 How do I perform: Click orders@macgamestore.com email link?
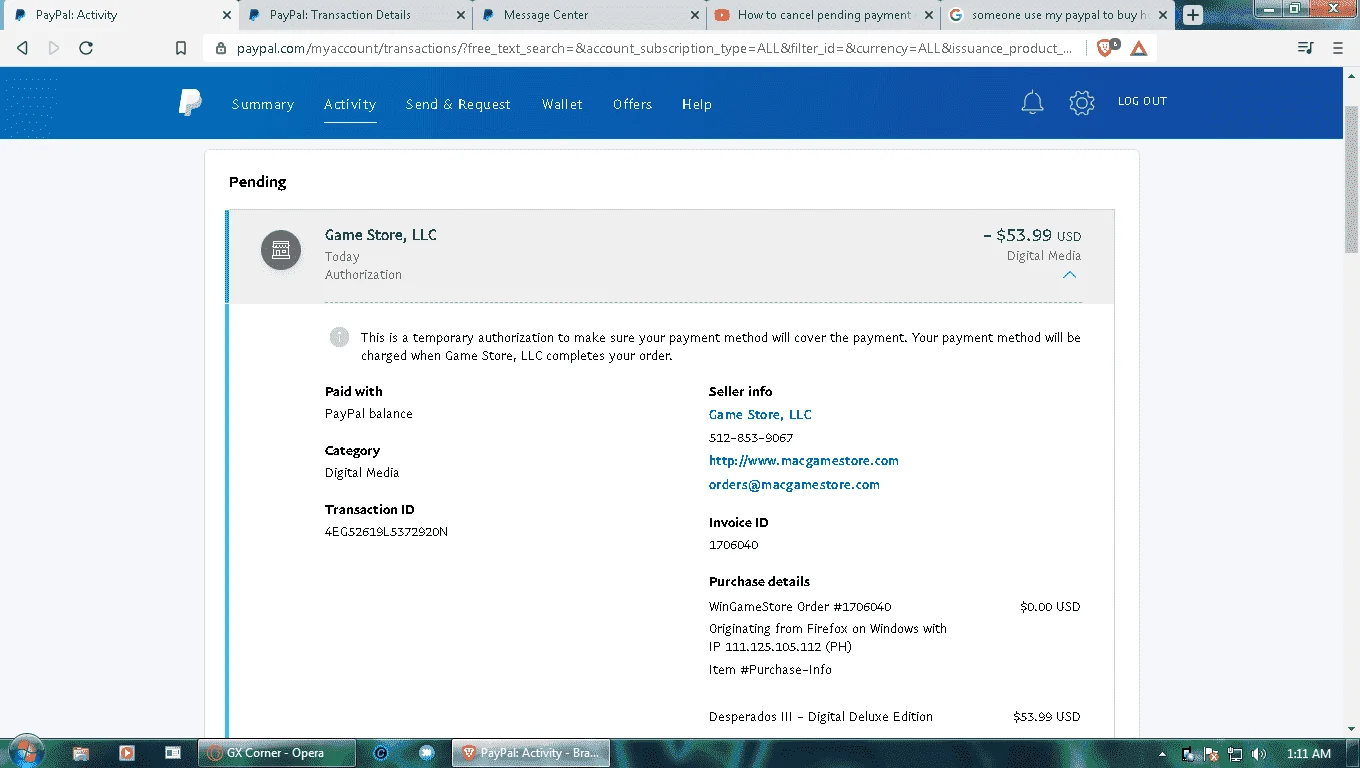[794, 484]
